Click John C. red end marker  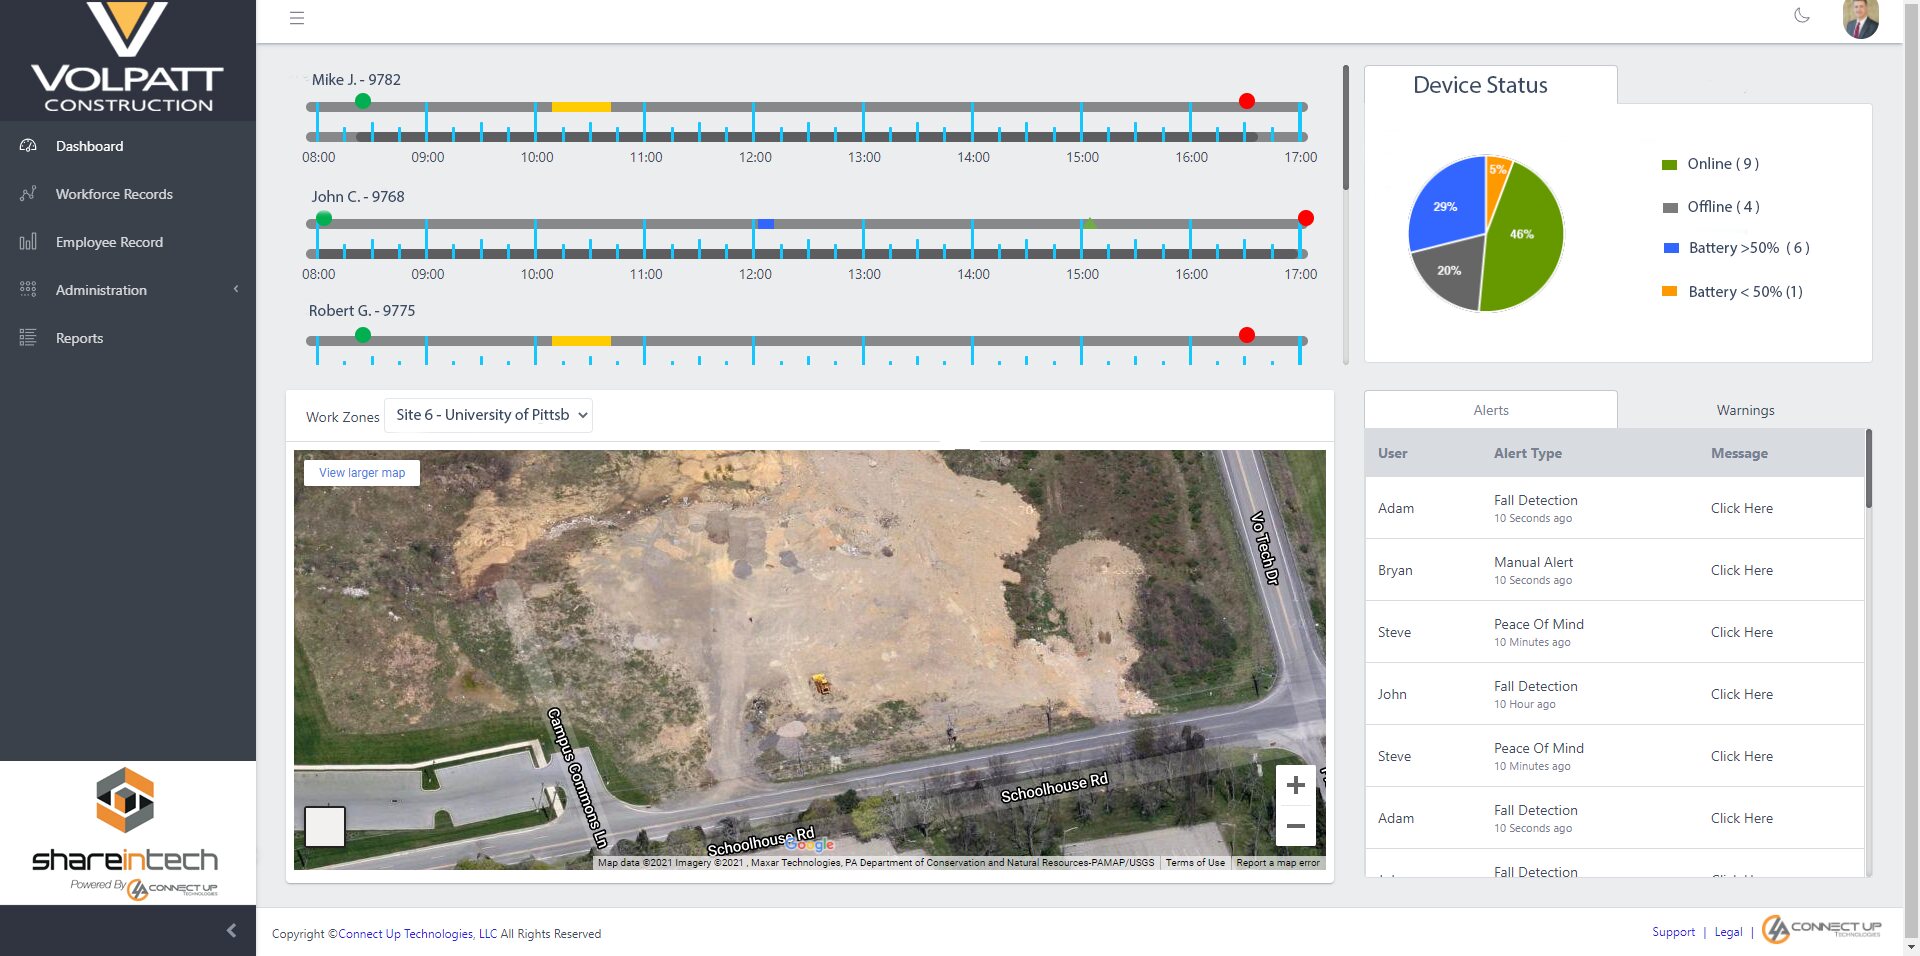coord(1305,218)
